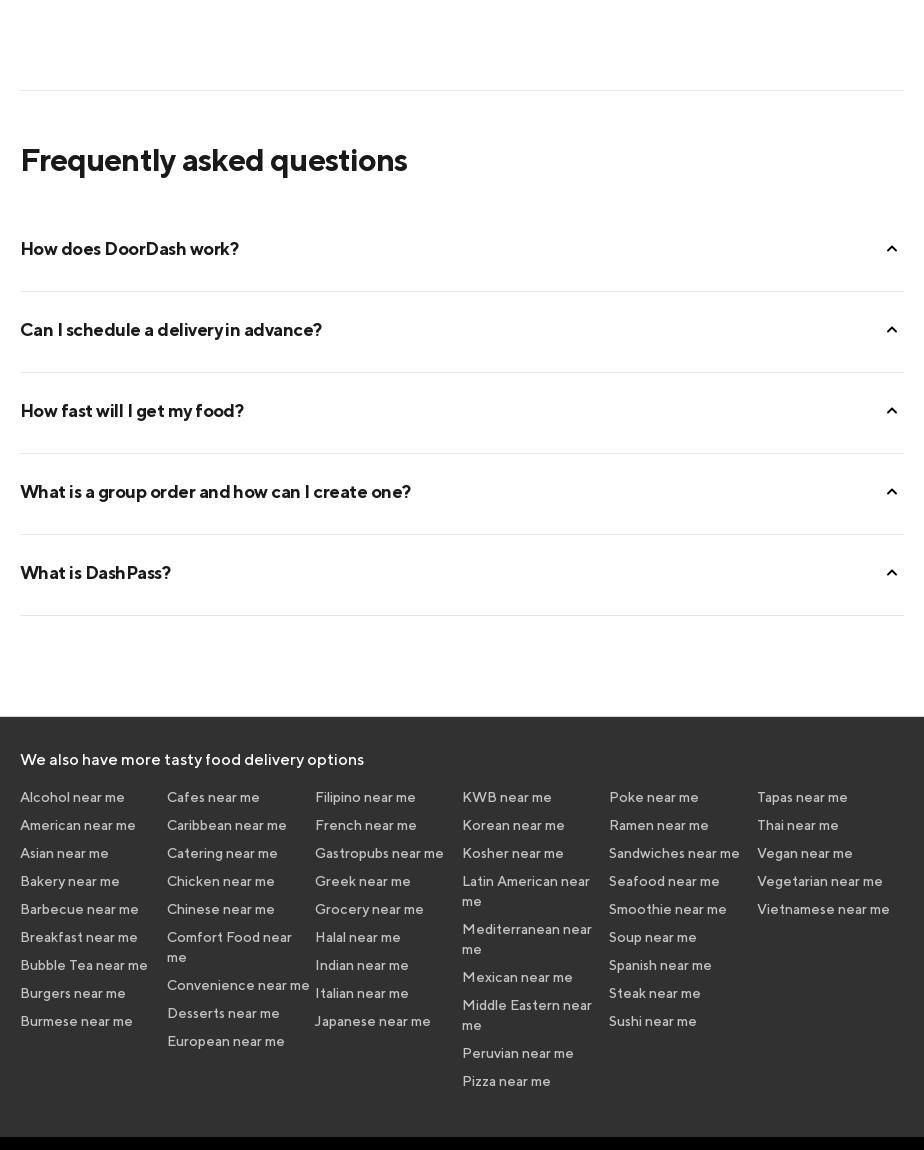Click 'Sushi near me' link
The width and height of the screenshot is (924, 1150).
click(653, 1021)
